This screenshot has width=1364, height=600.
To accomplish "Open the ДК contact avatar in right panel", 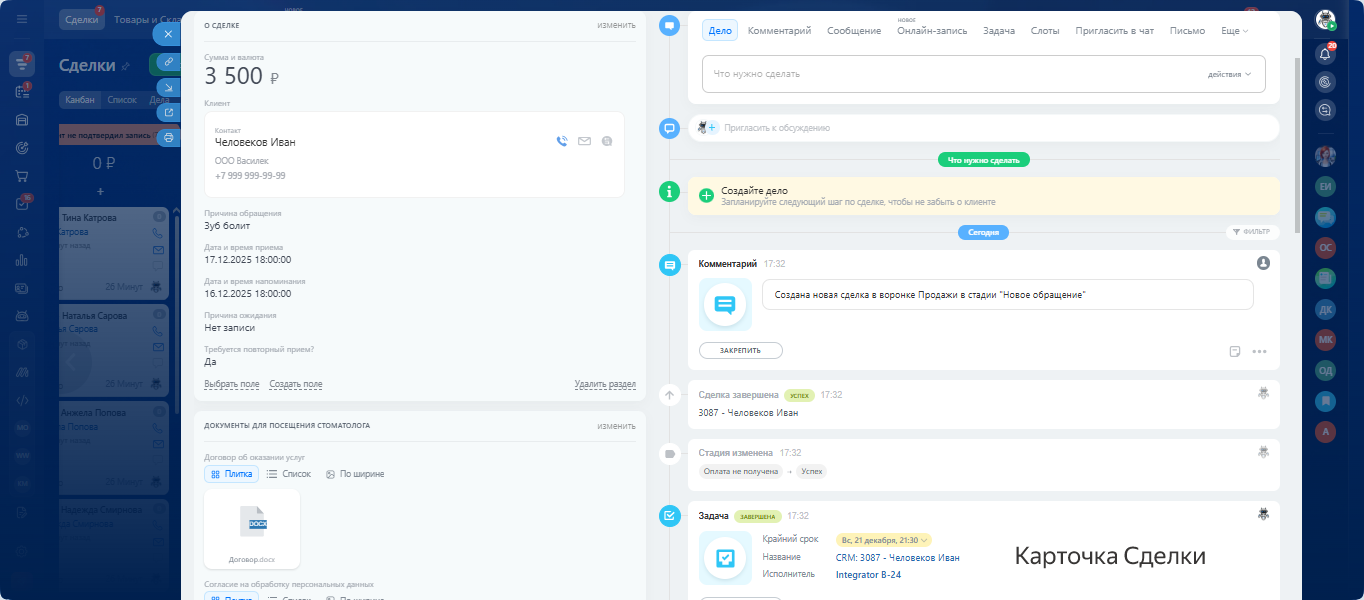I will coord(1326,309).
